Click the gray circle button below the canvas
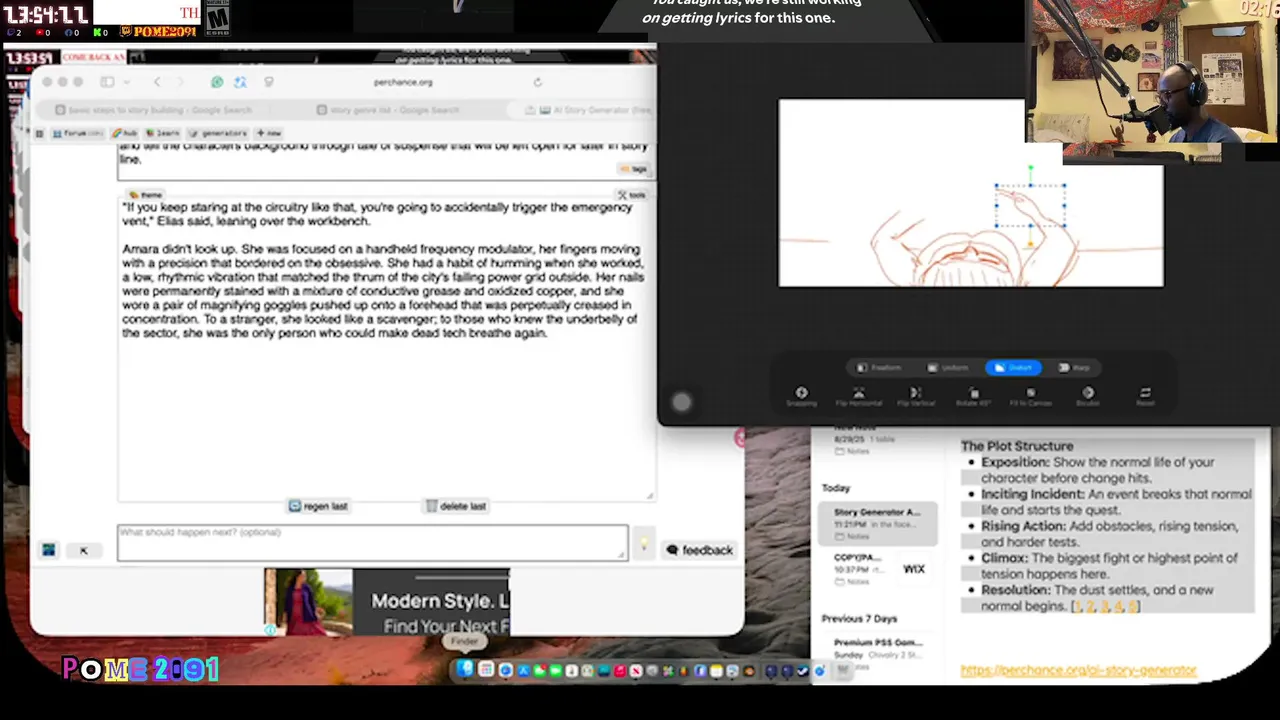 (x=681, y=402)
